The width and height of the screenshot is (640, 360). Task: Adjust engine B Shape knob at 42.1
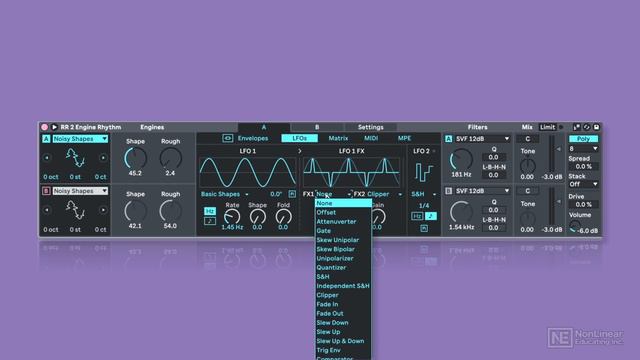pos(136,211)
